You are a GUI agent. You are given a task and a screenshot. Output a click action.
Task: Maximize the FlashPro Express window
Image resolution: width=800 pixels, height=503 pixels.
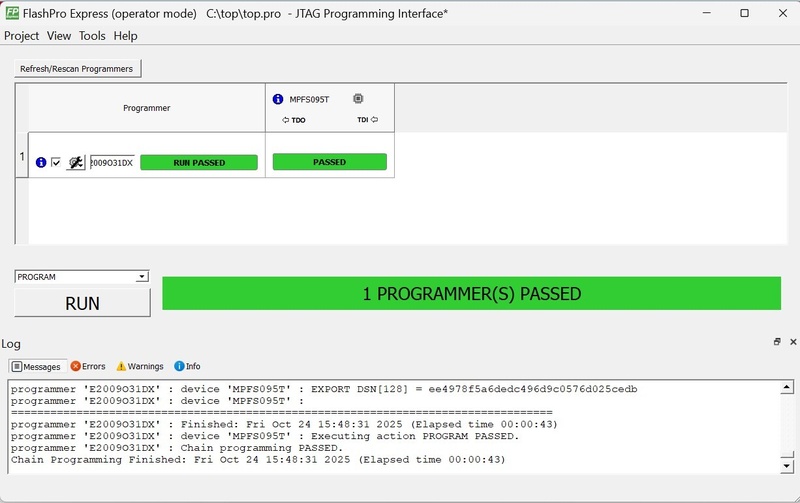744,13
